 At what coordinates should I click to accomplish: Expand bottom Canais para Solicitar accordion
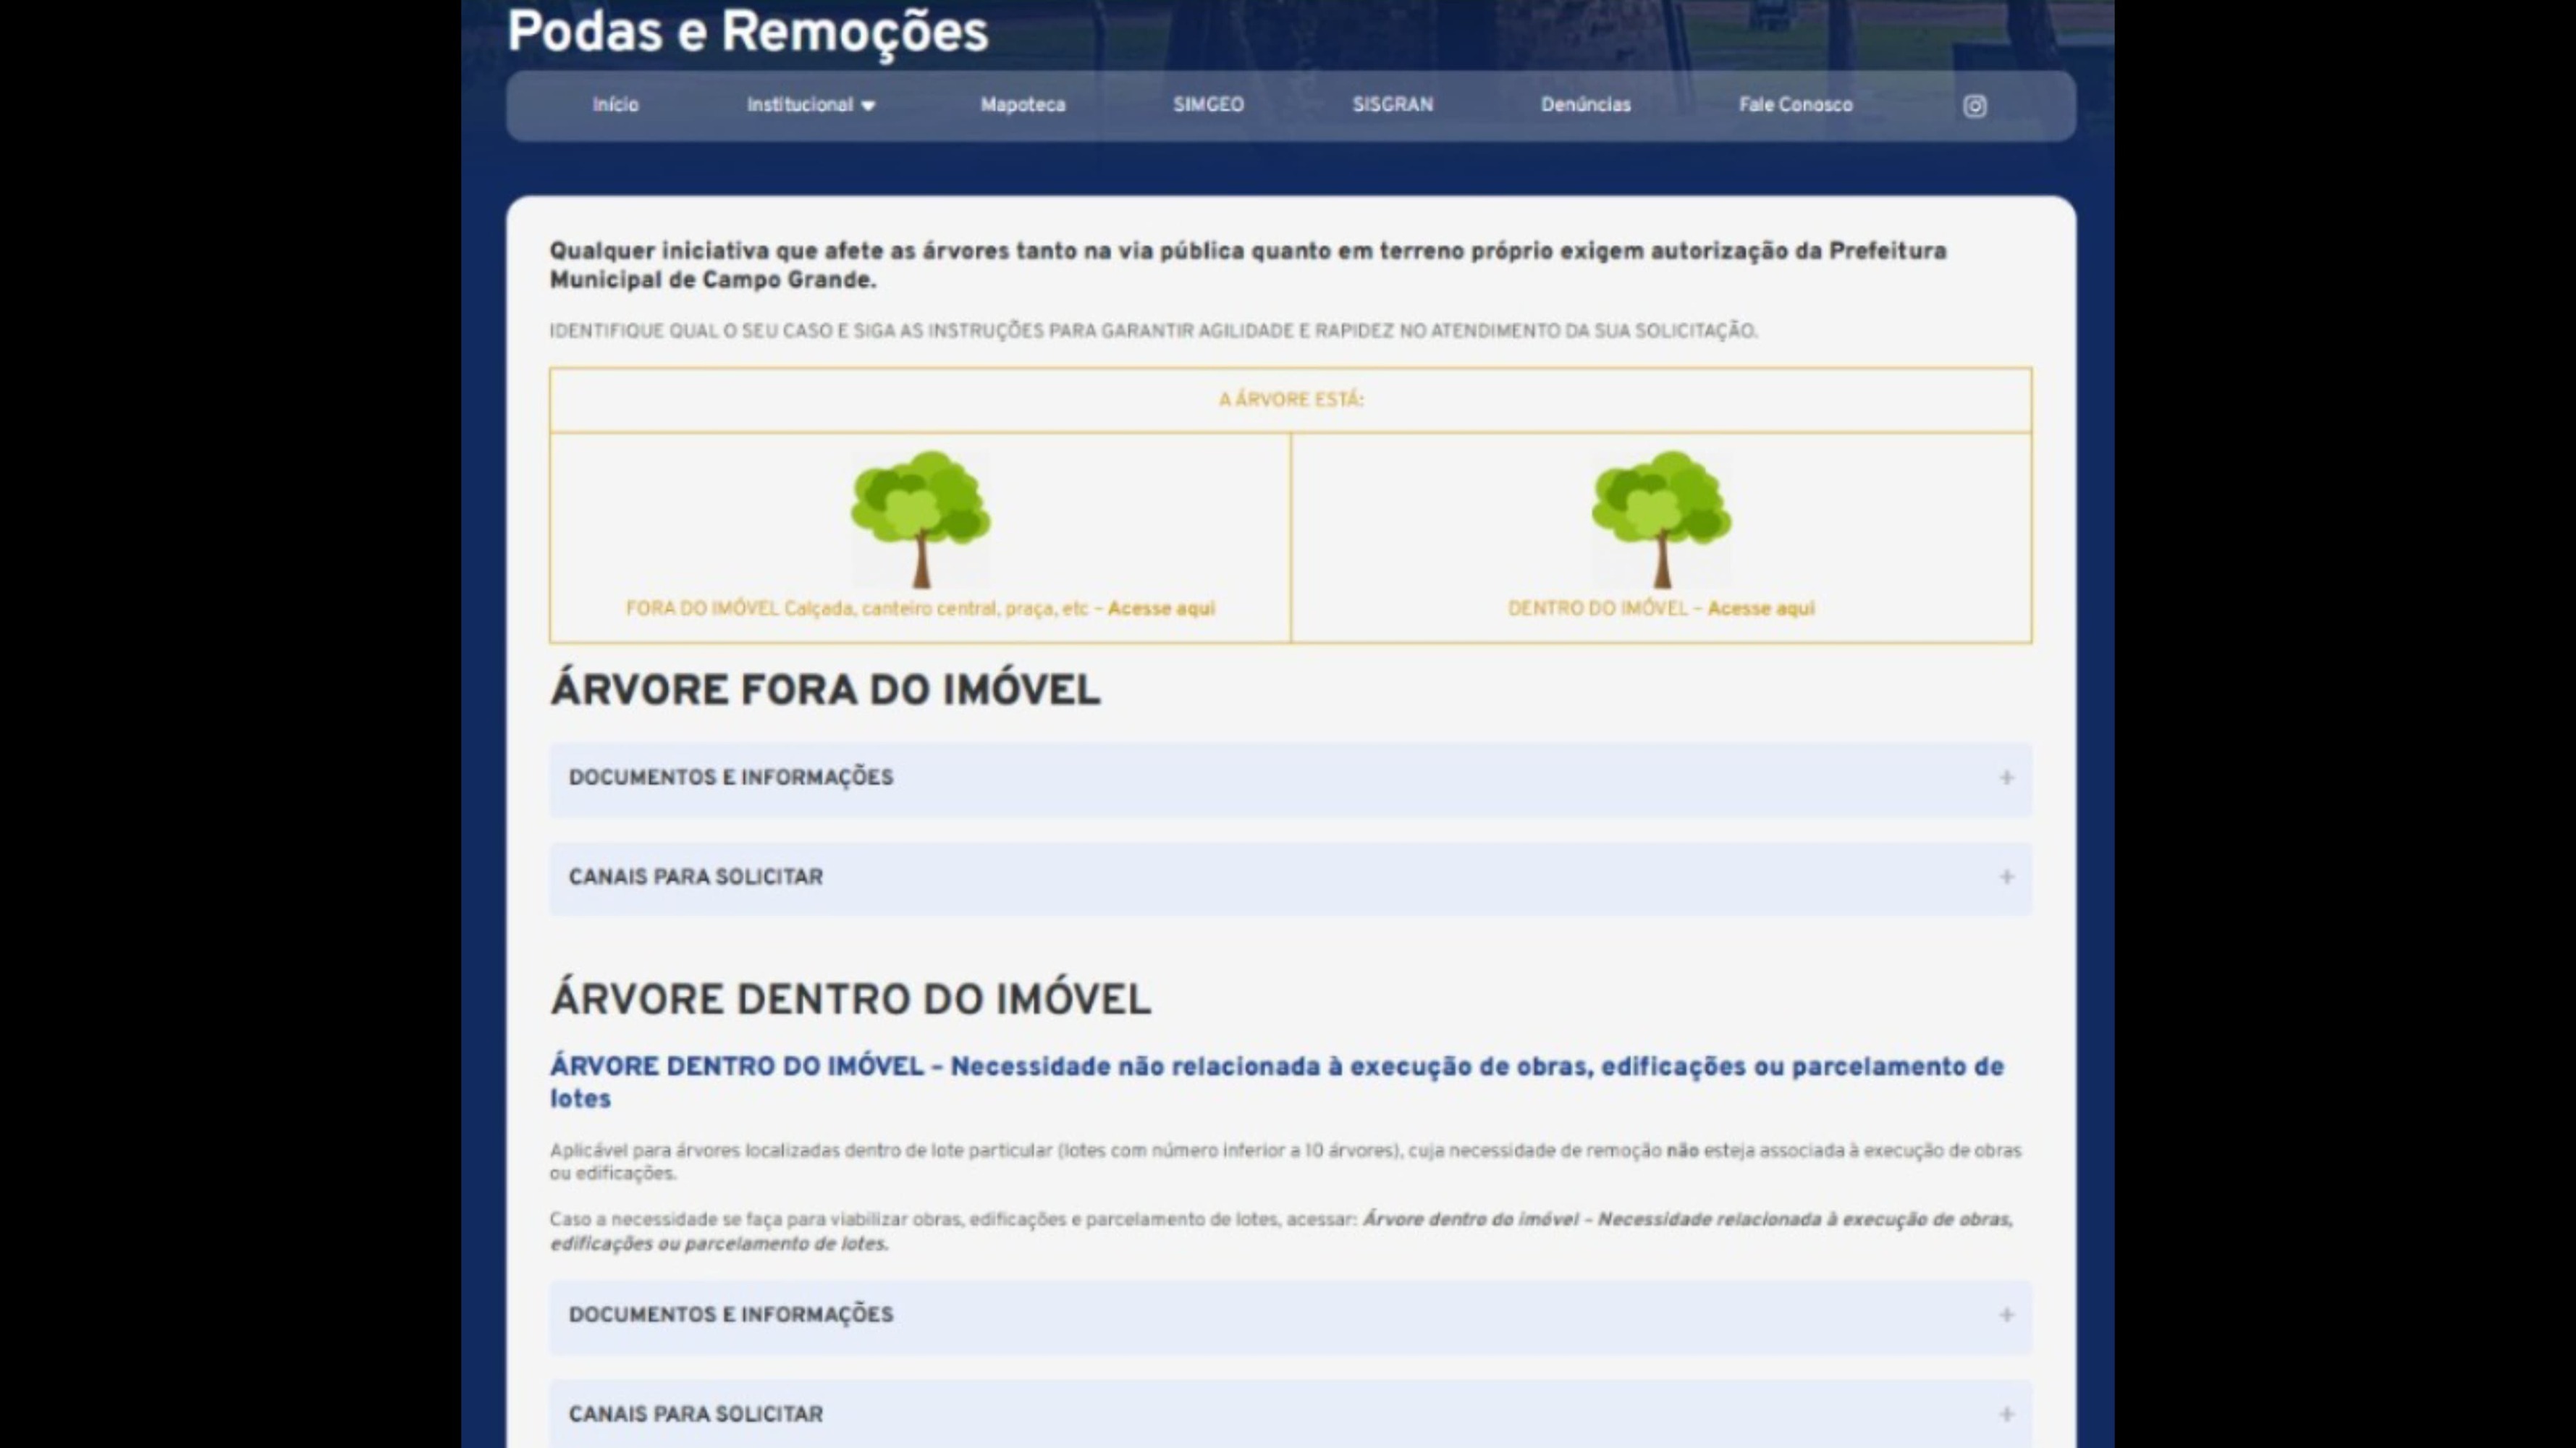pyautogui.click(x=696, y=1414)
